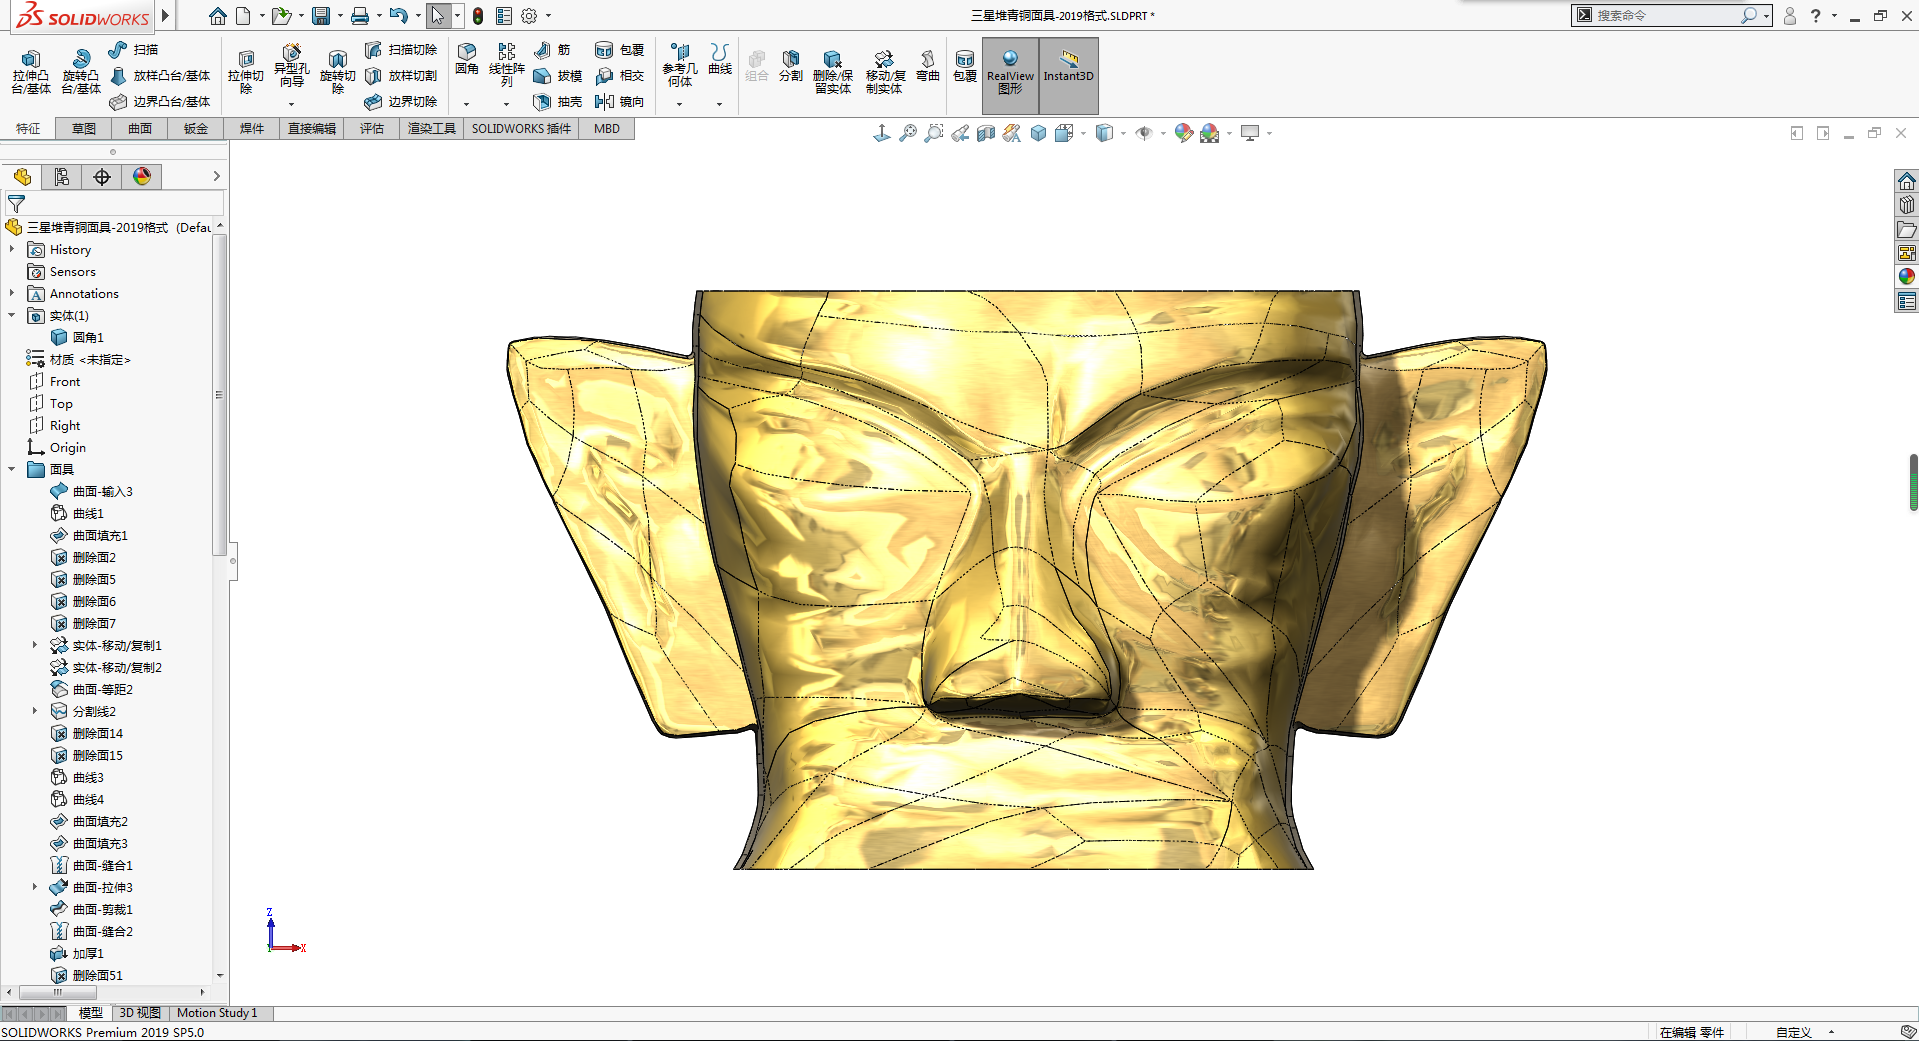Click the 镜向 mirror tool
This screenshot has height=1041, width=1919.
click(x=620, y=101)
